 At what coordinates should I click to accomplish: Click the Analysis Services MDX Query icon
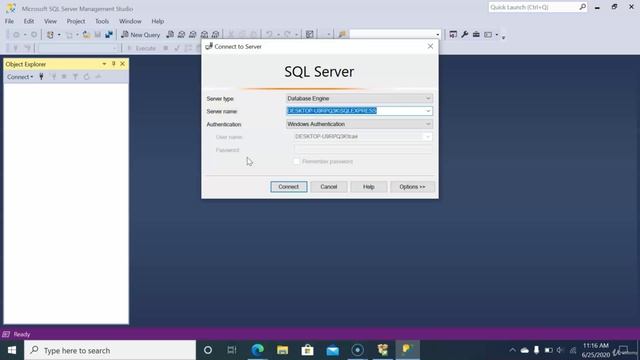181,35
